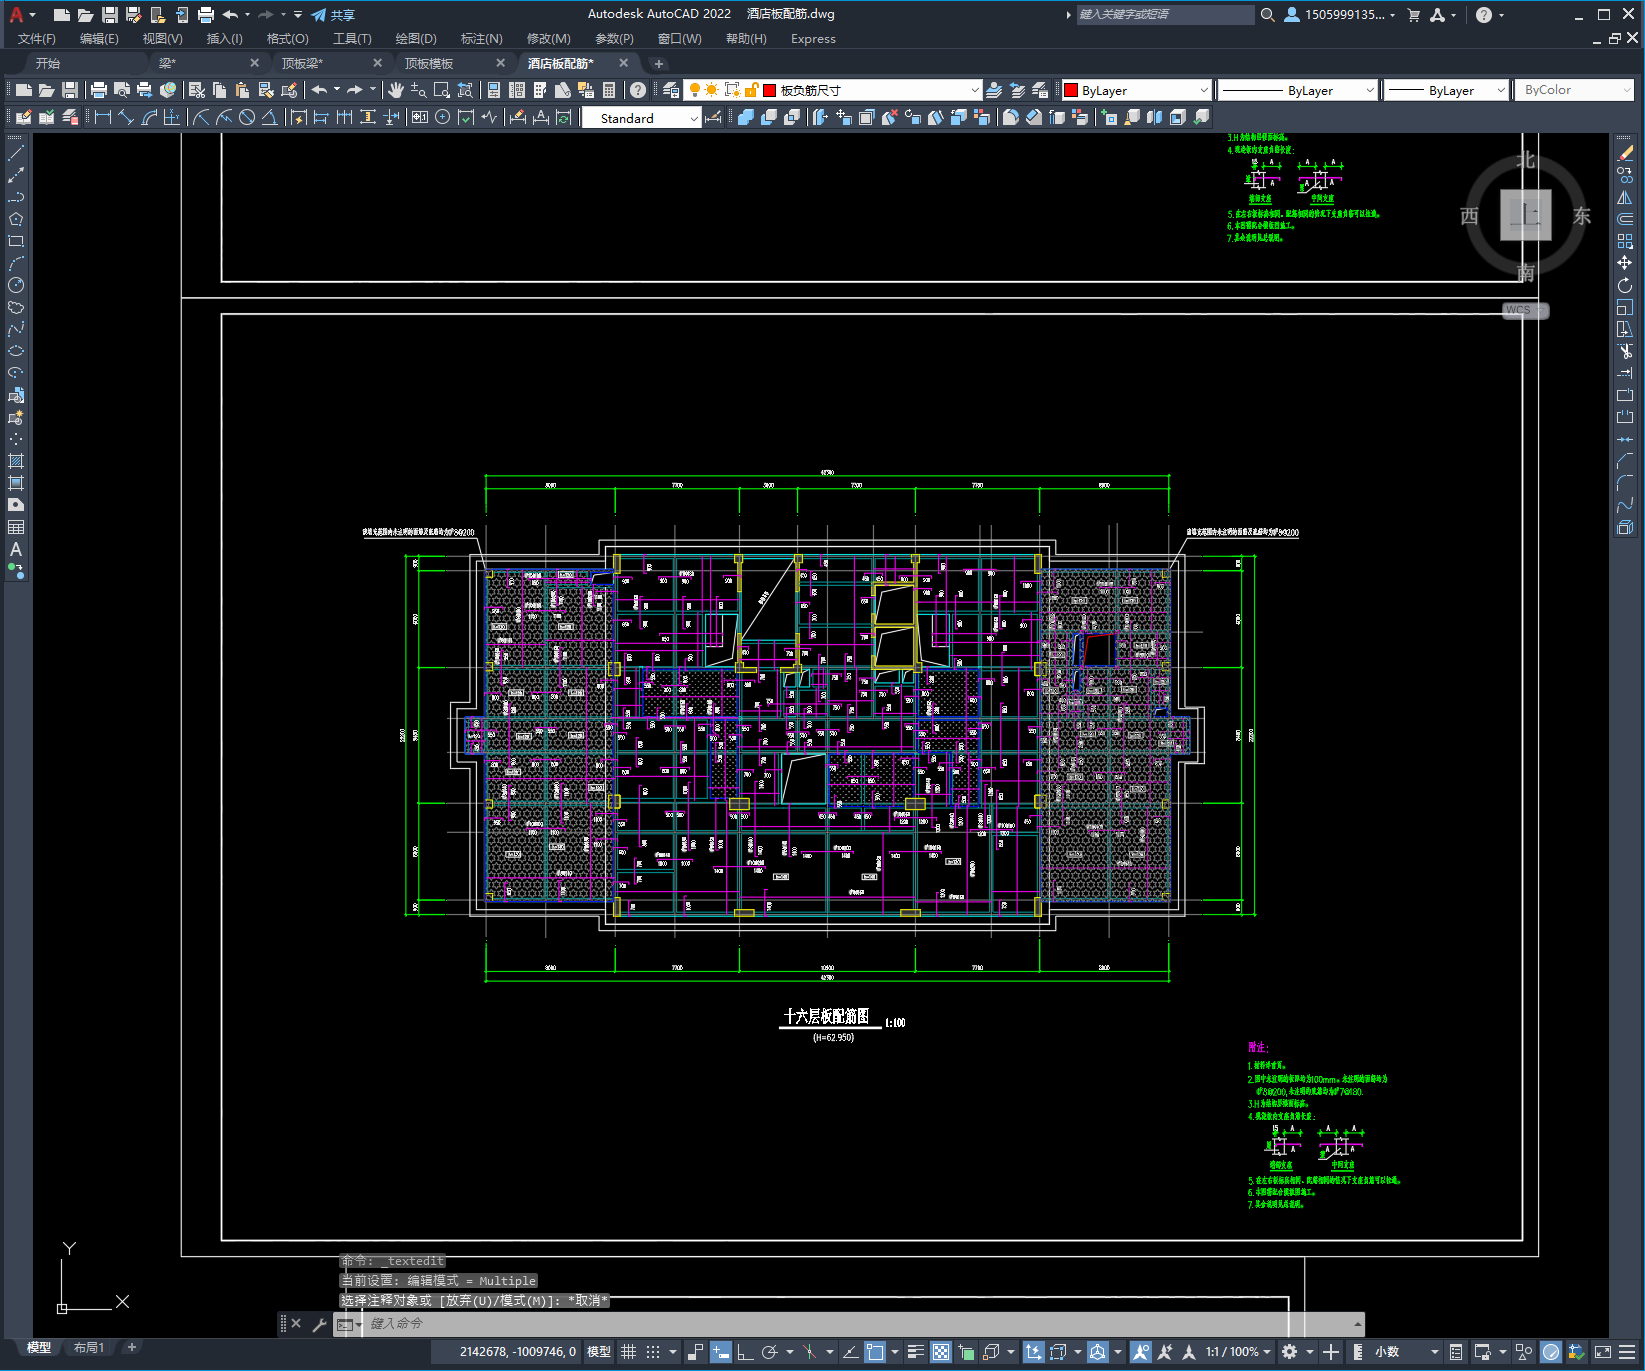Open the Help question mark in toolbar
Viewport: 1645px width, 1371px height.
[x=638, y=90]
